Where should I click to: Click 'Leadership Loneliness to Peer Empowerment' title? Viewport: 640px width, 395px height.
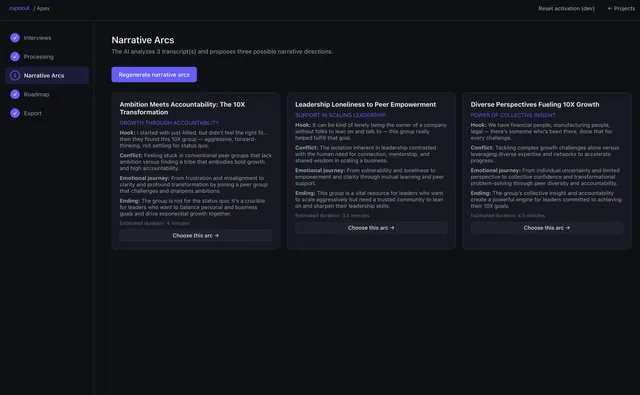[365, 104]
